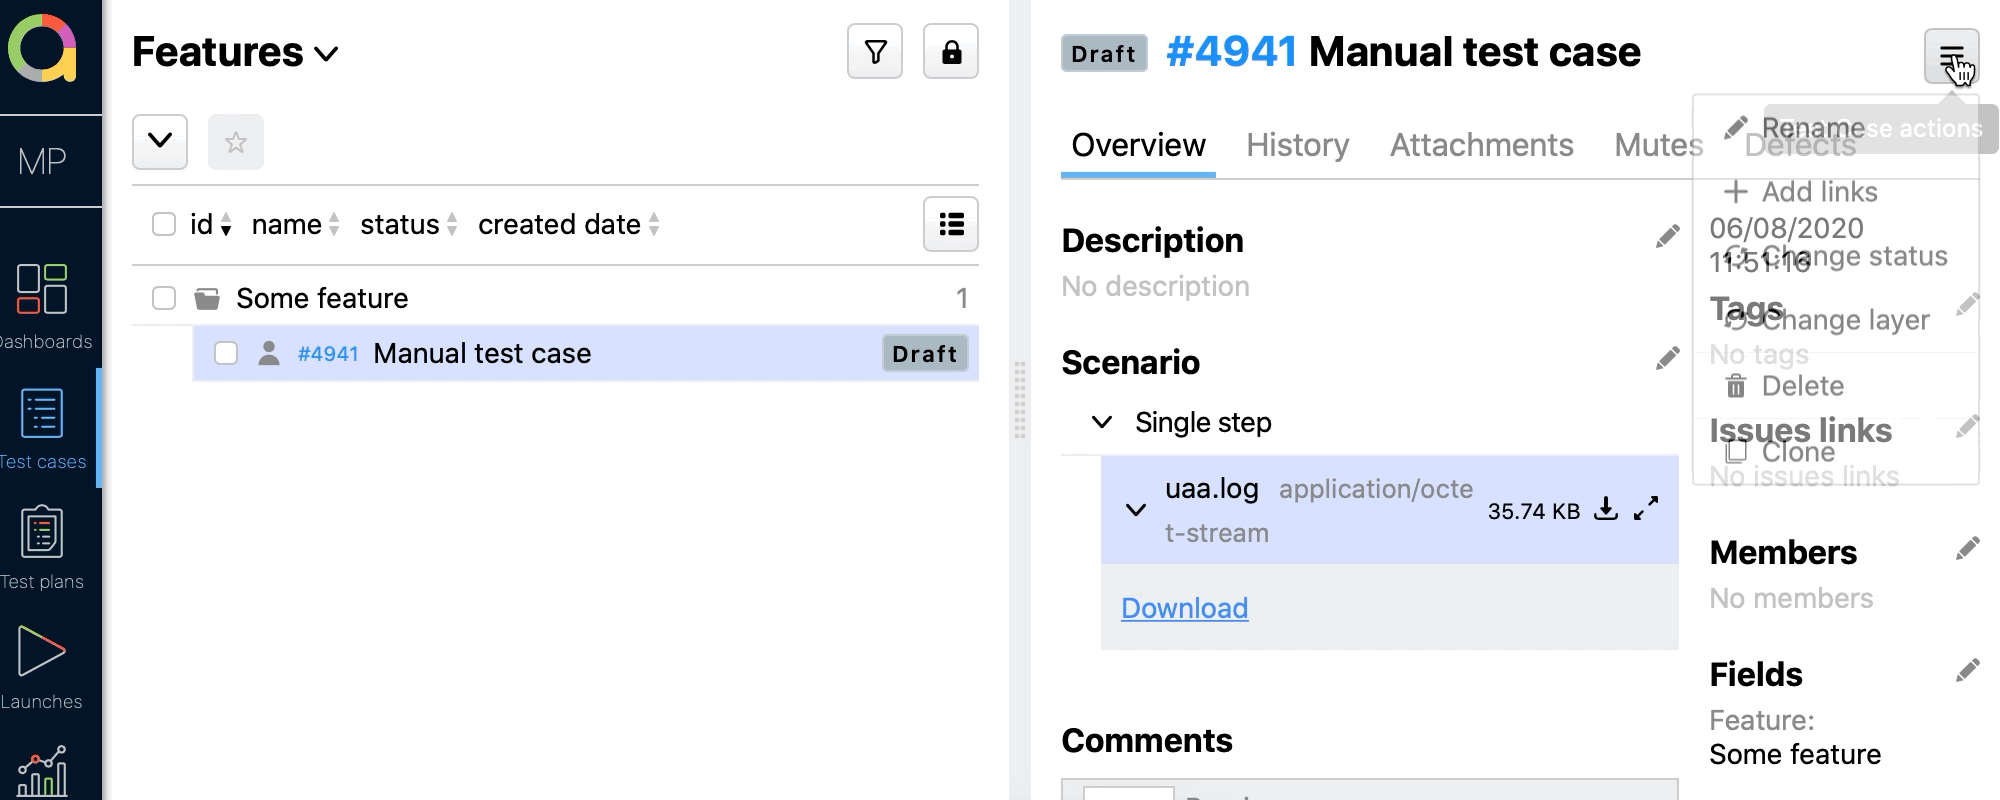Click the #4941 id in the case title
The image size is (2000, 800).
pos(1232,52)
